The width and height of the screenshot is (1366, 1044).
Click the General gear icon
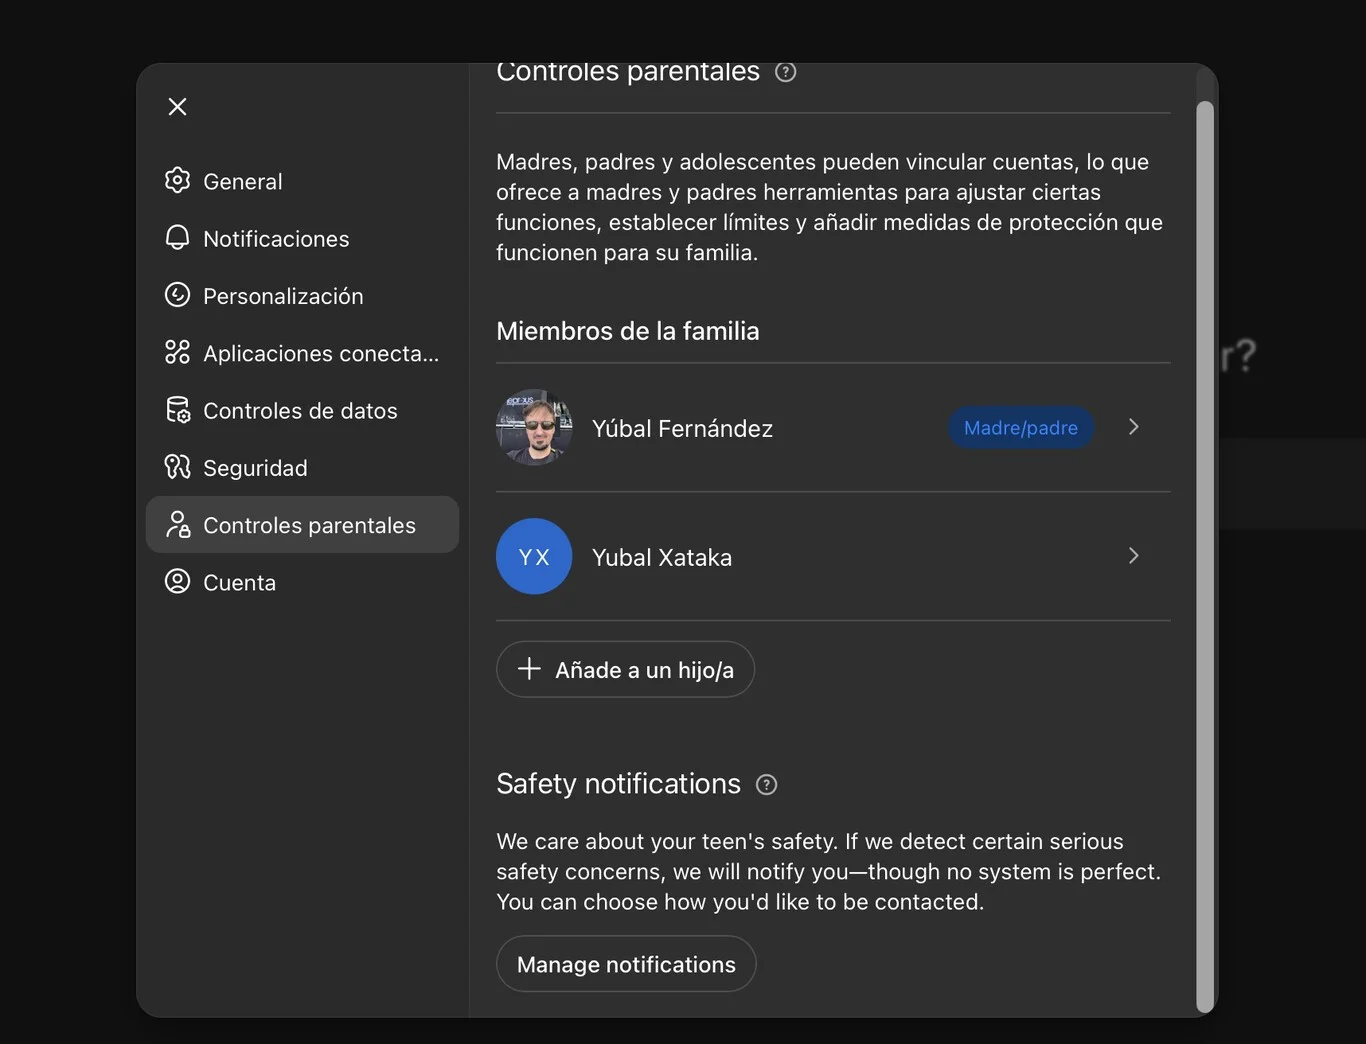coord(177,181)
